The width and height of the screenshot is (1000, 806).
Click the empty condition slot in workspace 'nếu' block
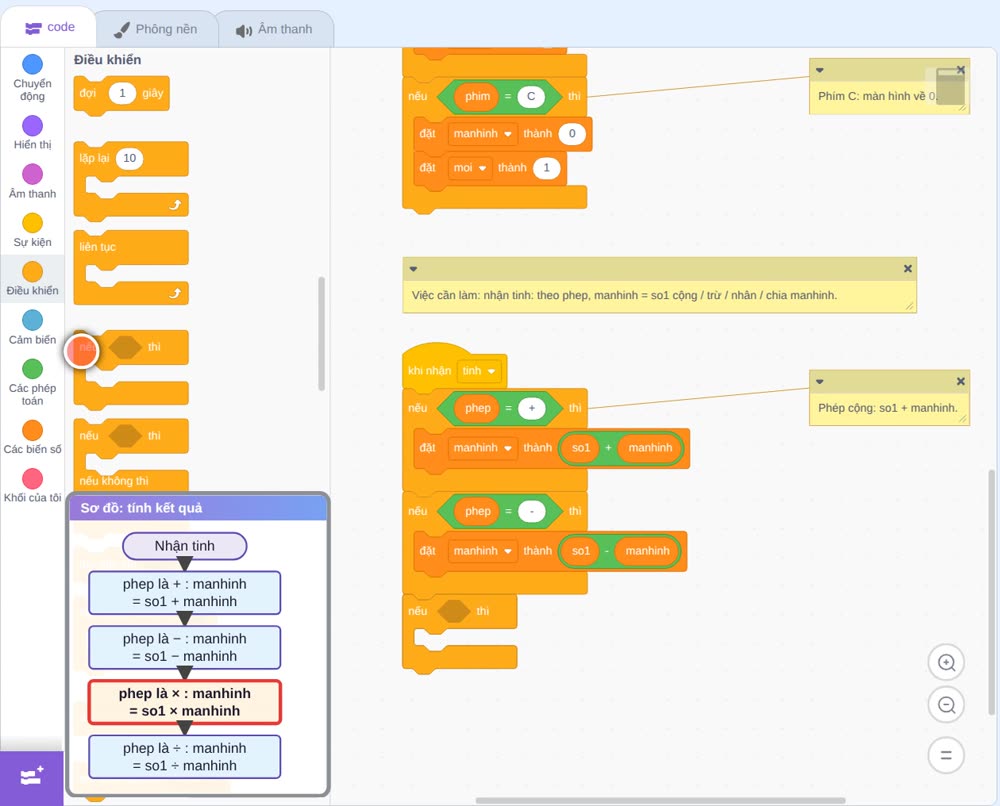tap(454, 611)
